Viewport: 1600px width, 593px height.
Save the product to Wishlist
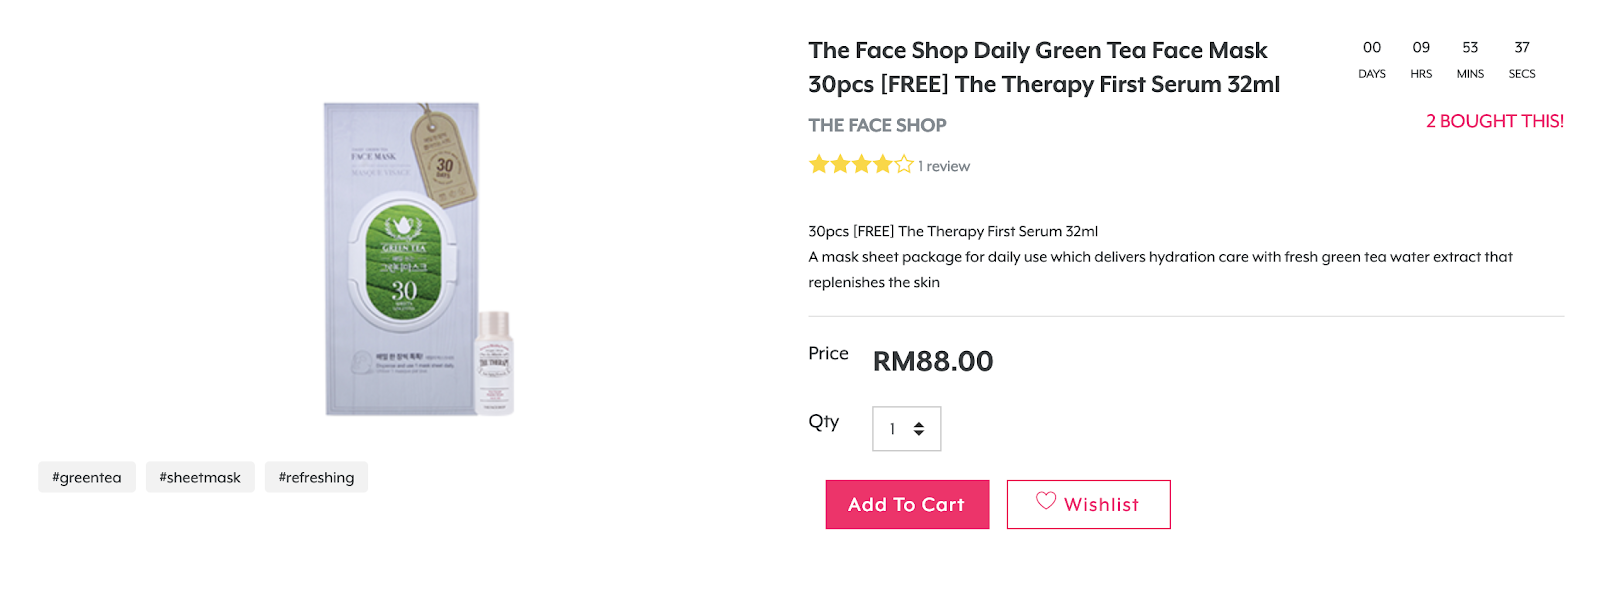[1088, 504]
